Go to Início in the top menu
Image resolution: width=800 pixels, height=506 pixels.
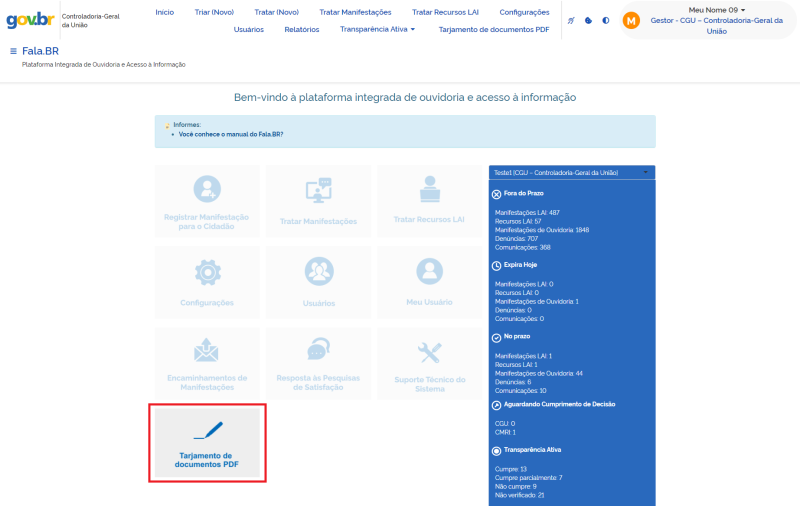164,12
